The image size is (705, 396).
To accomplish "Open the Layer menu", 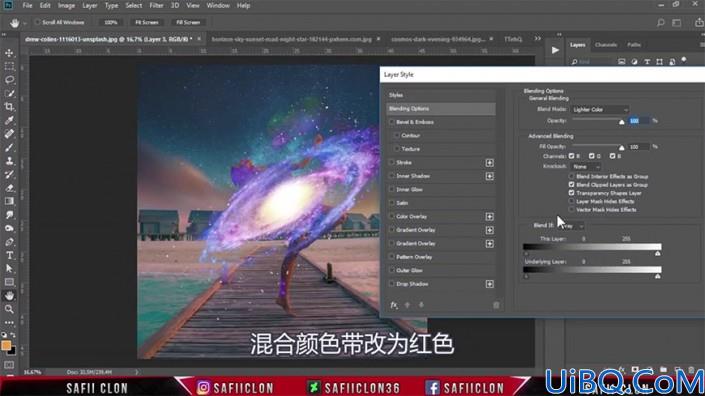I will tap(90, 6).
